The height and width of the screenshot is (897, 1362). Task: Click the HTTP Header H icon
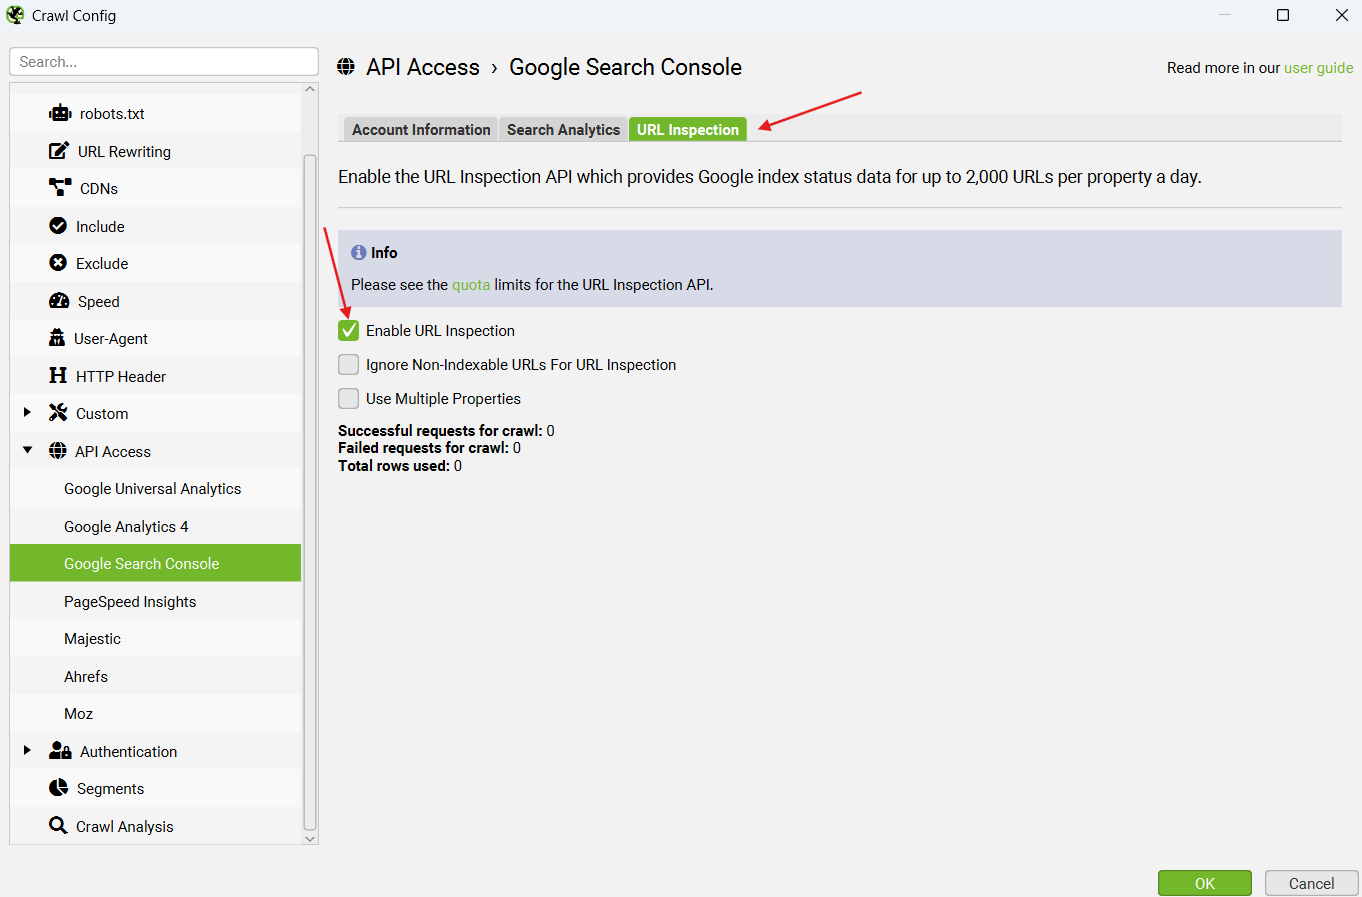tap(58, 376)
